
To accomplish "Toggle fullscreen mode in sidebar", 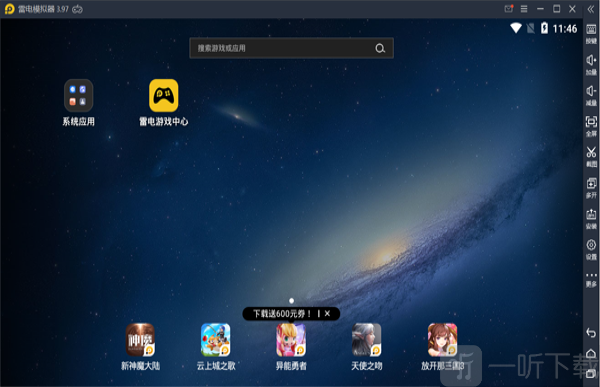I will [591, 126].
